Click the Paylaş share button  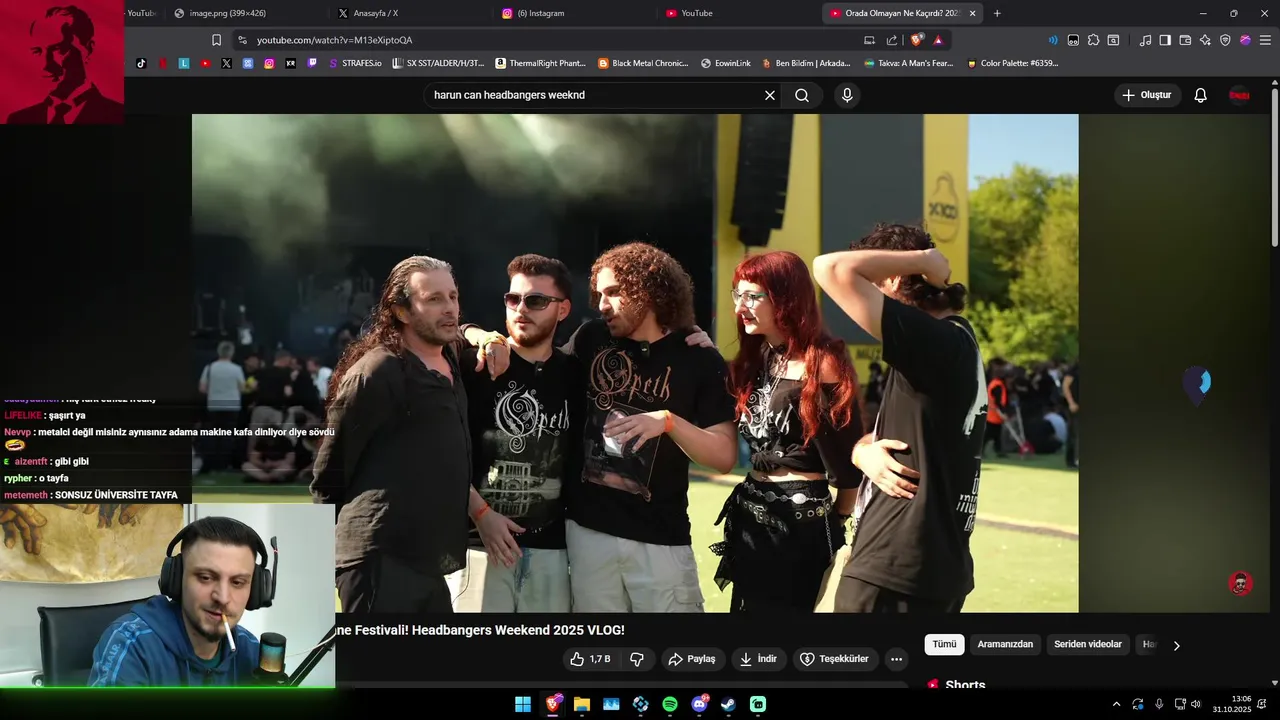point(692,659)
